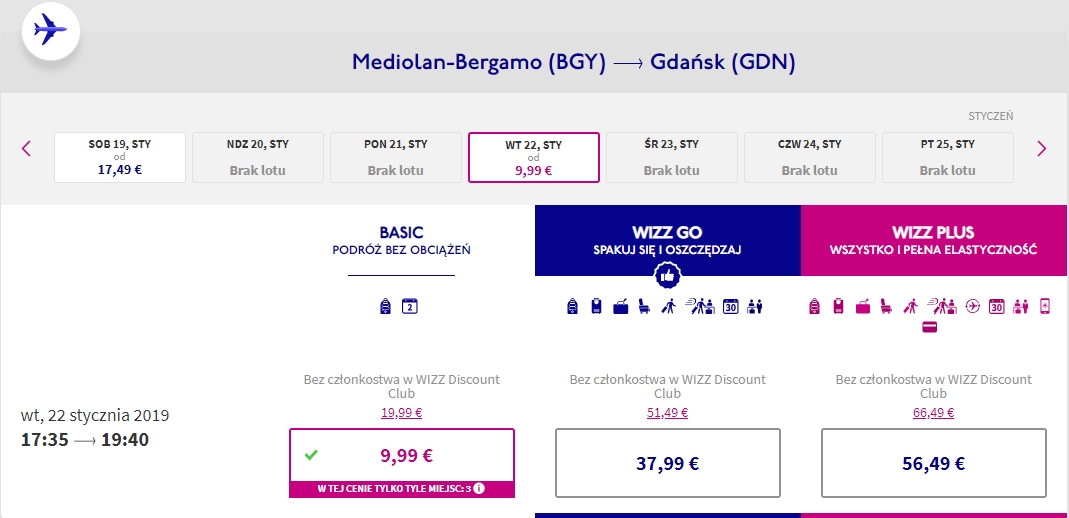Click the WIZZ Go calendar 30 icon
The height and width of the screenshot is (518, 1069).
(730, 307)
